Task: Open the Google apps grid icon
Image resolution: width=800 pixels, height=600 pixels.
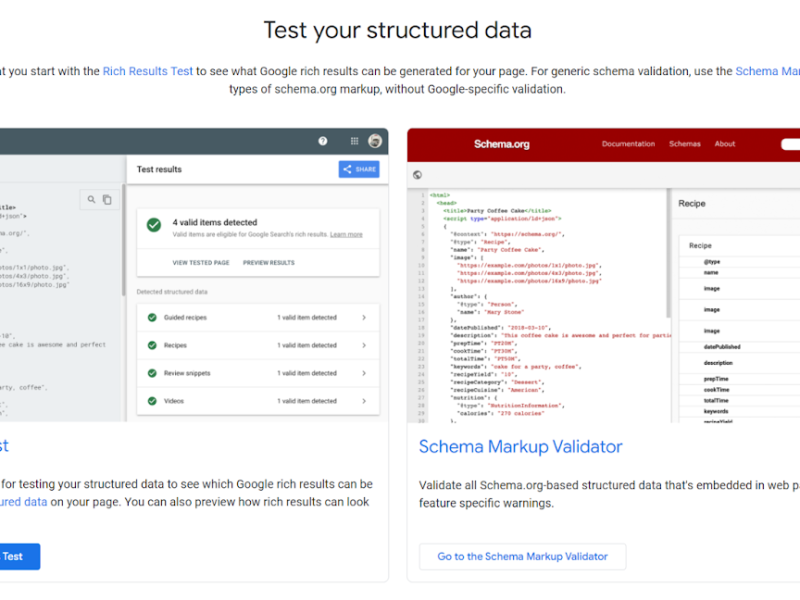Action: 354,141
